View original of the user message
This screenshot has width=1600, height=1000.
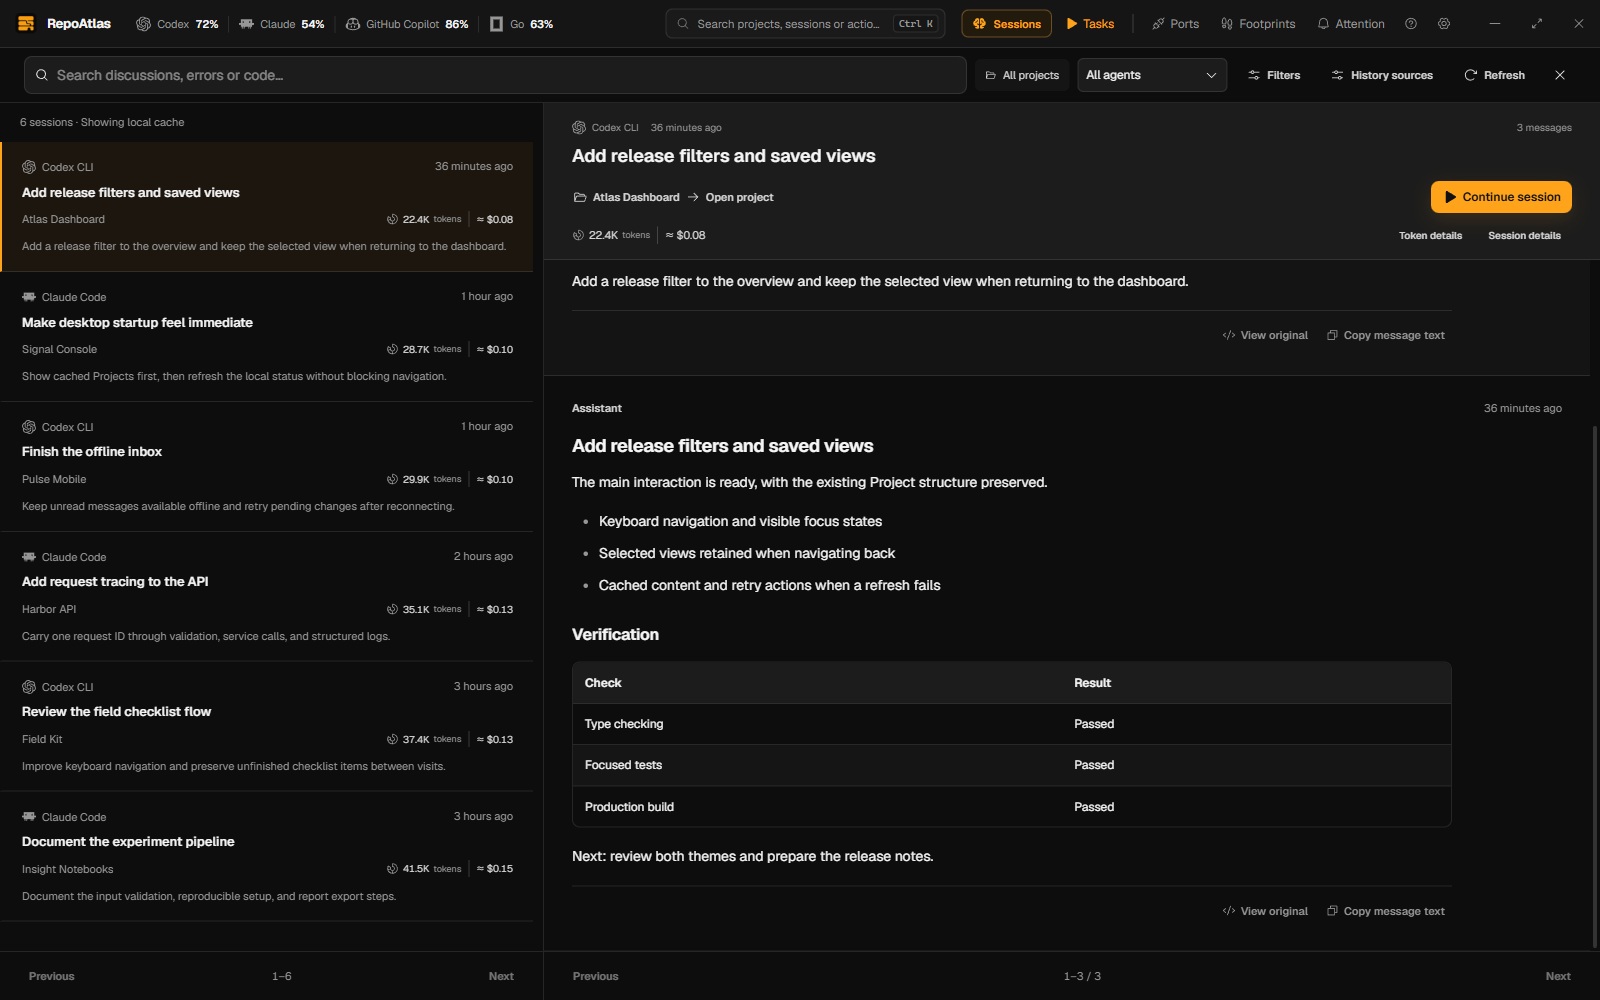1265,336
